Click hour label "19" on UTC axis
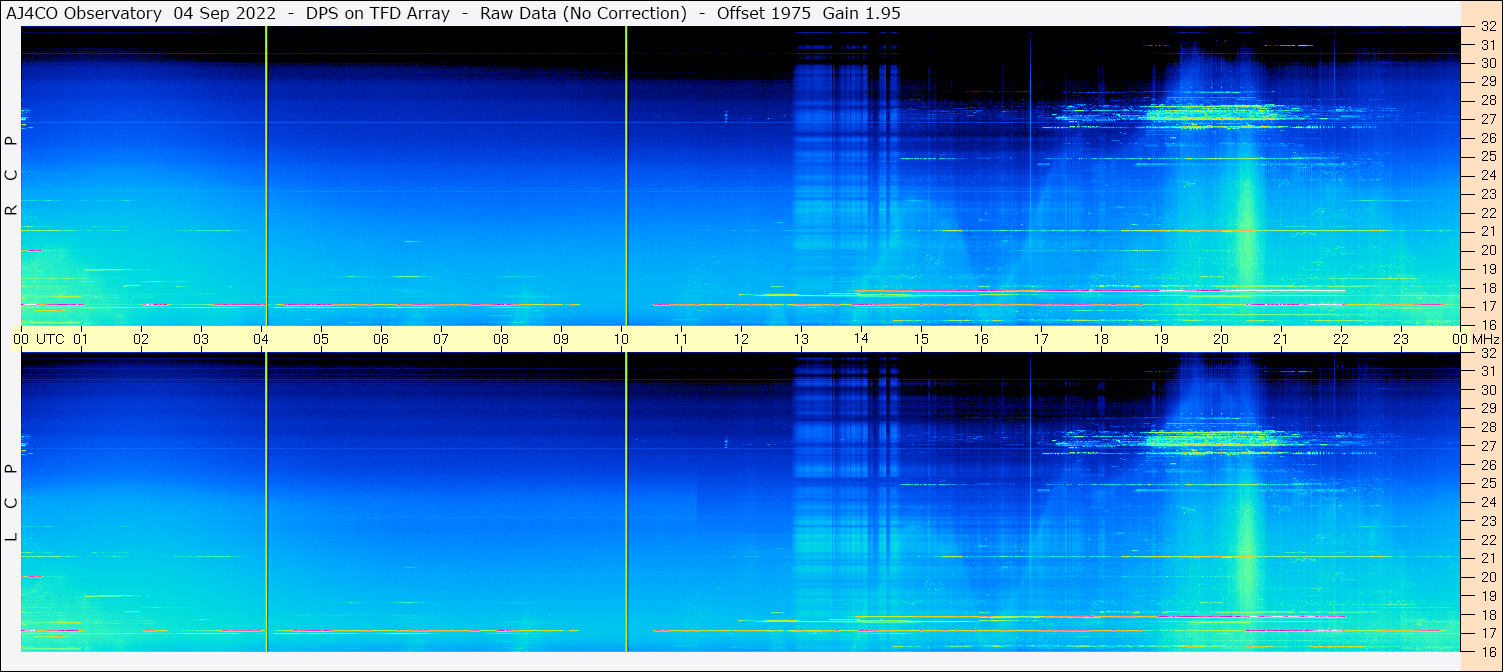The height and width of the screenshot is (672, 1503). pyautogui.click(x=1161, y=339)
